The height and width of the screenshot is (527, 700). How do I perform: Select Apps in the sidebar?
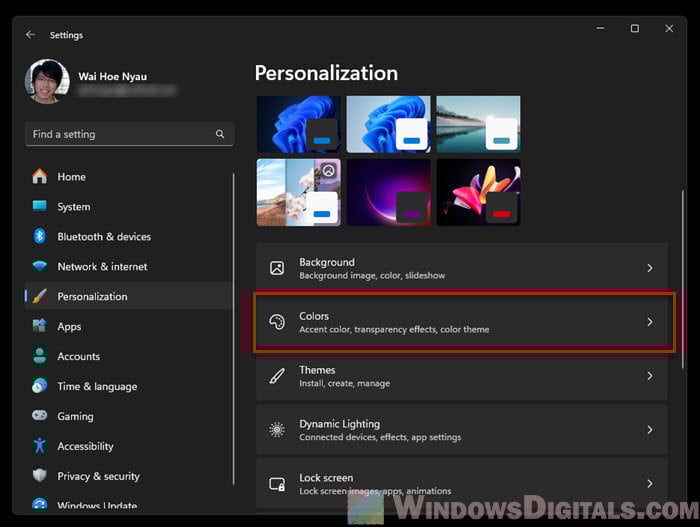click(x=129, y=326)
